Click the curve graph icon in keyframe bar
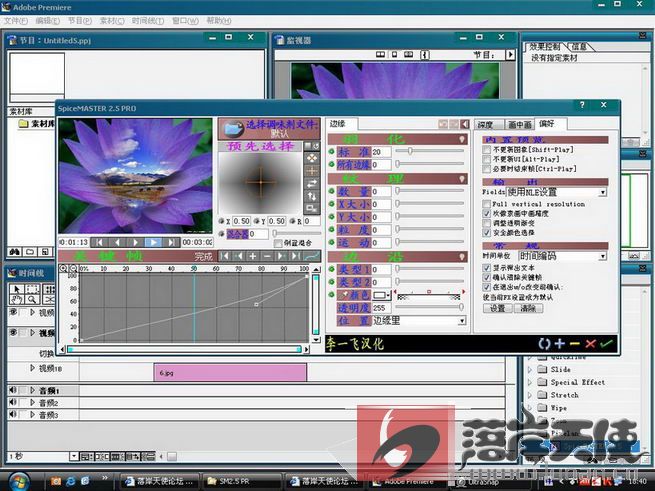 [x=312, y=256]
